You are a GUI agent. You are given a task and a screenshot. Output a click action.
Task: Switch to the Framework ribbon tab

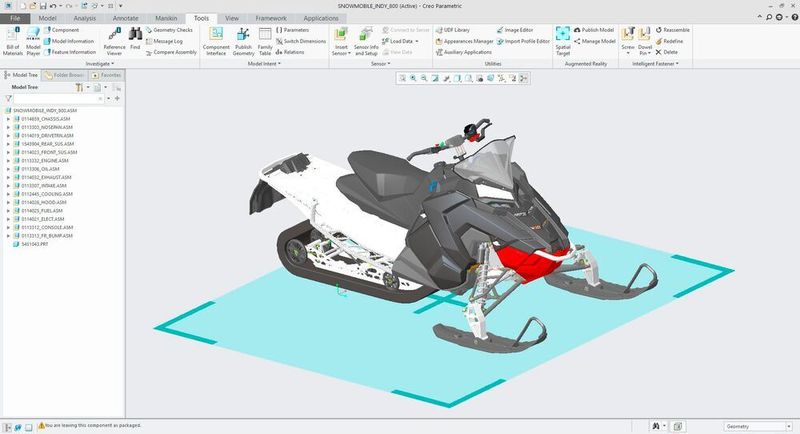(271, 18)
